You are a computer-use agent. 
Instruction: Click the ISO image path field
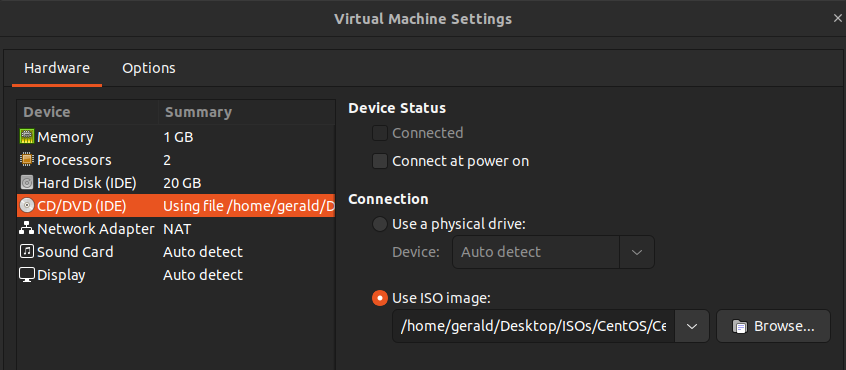534,326
